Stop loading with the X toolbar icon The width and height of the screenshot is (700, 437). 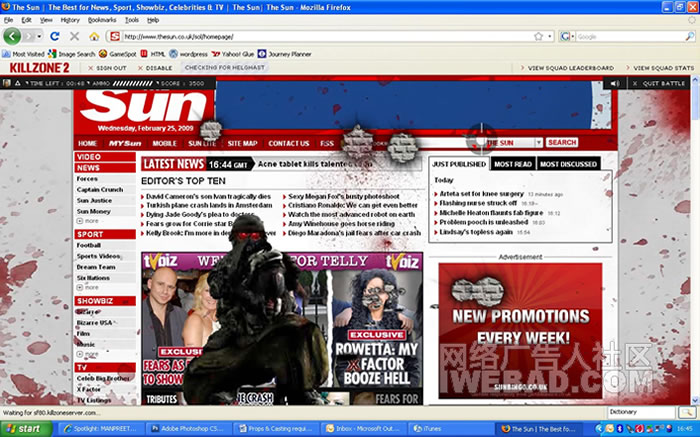[x=75, y=36]
